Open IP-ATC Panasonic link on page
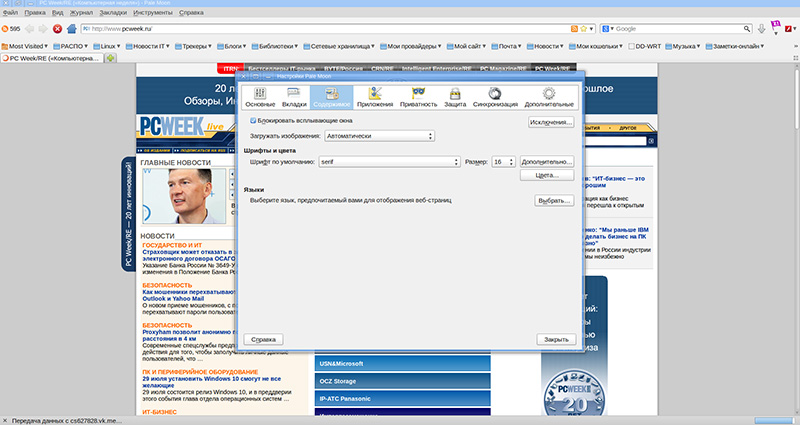Image resolution: width=800 pixels, height=425 pixels. pos(403,398)
